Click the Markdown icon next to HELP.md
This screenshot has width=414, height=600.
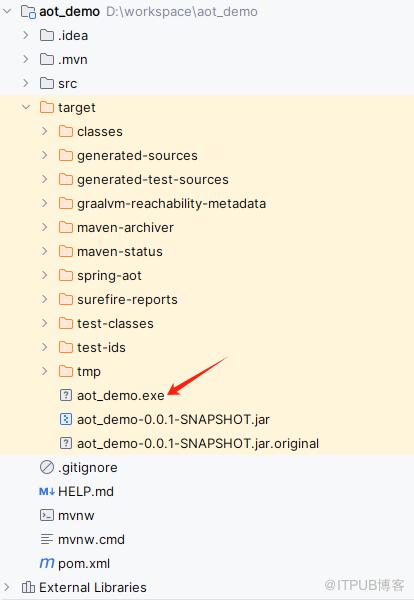click(x=47, y=491)
